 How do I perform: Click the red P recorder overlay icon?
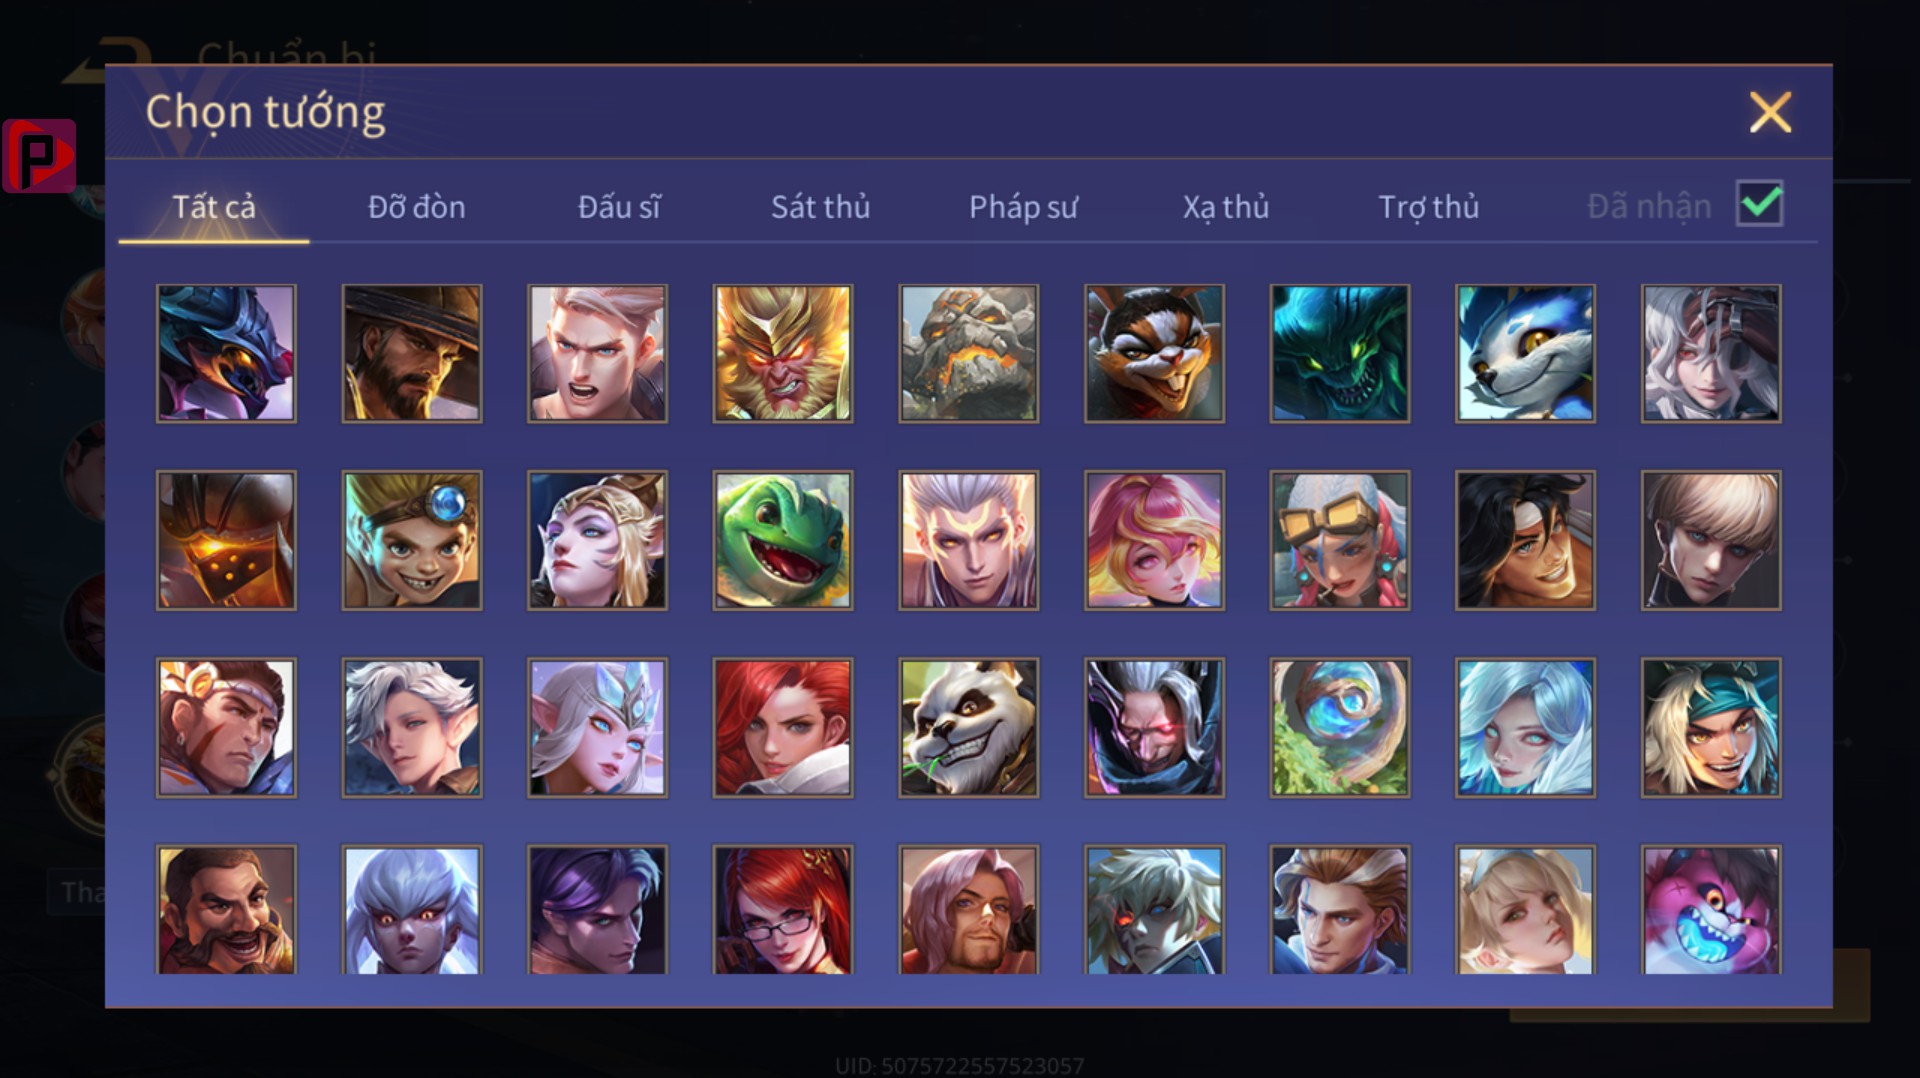tap(39, 156)
